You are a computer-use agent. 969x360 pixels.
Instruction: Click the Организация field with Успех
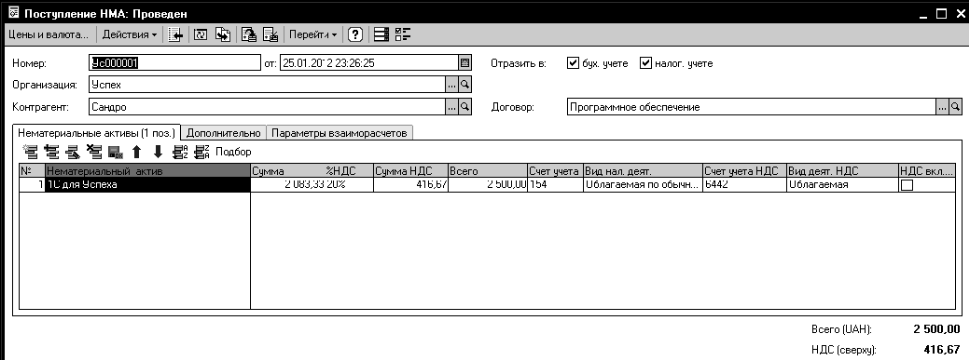267,84
